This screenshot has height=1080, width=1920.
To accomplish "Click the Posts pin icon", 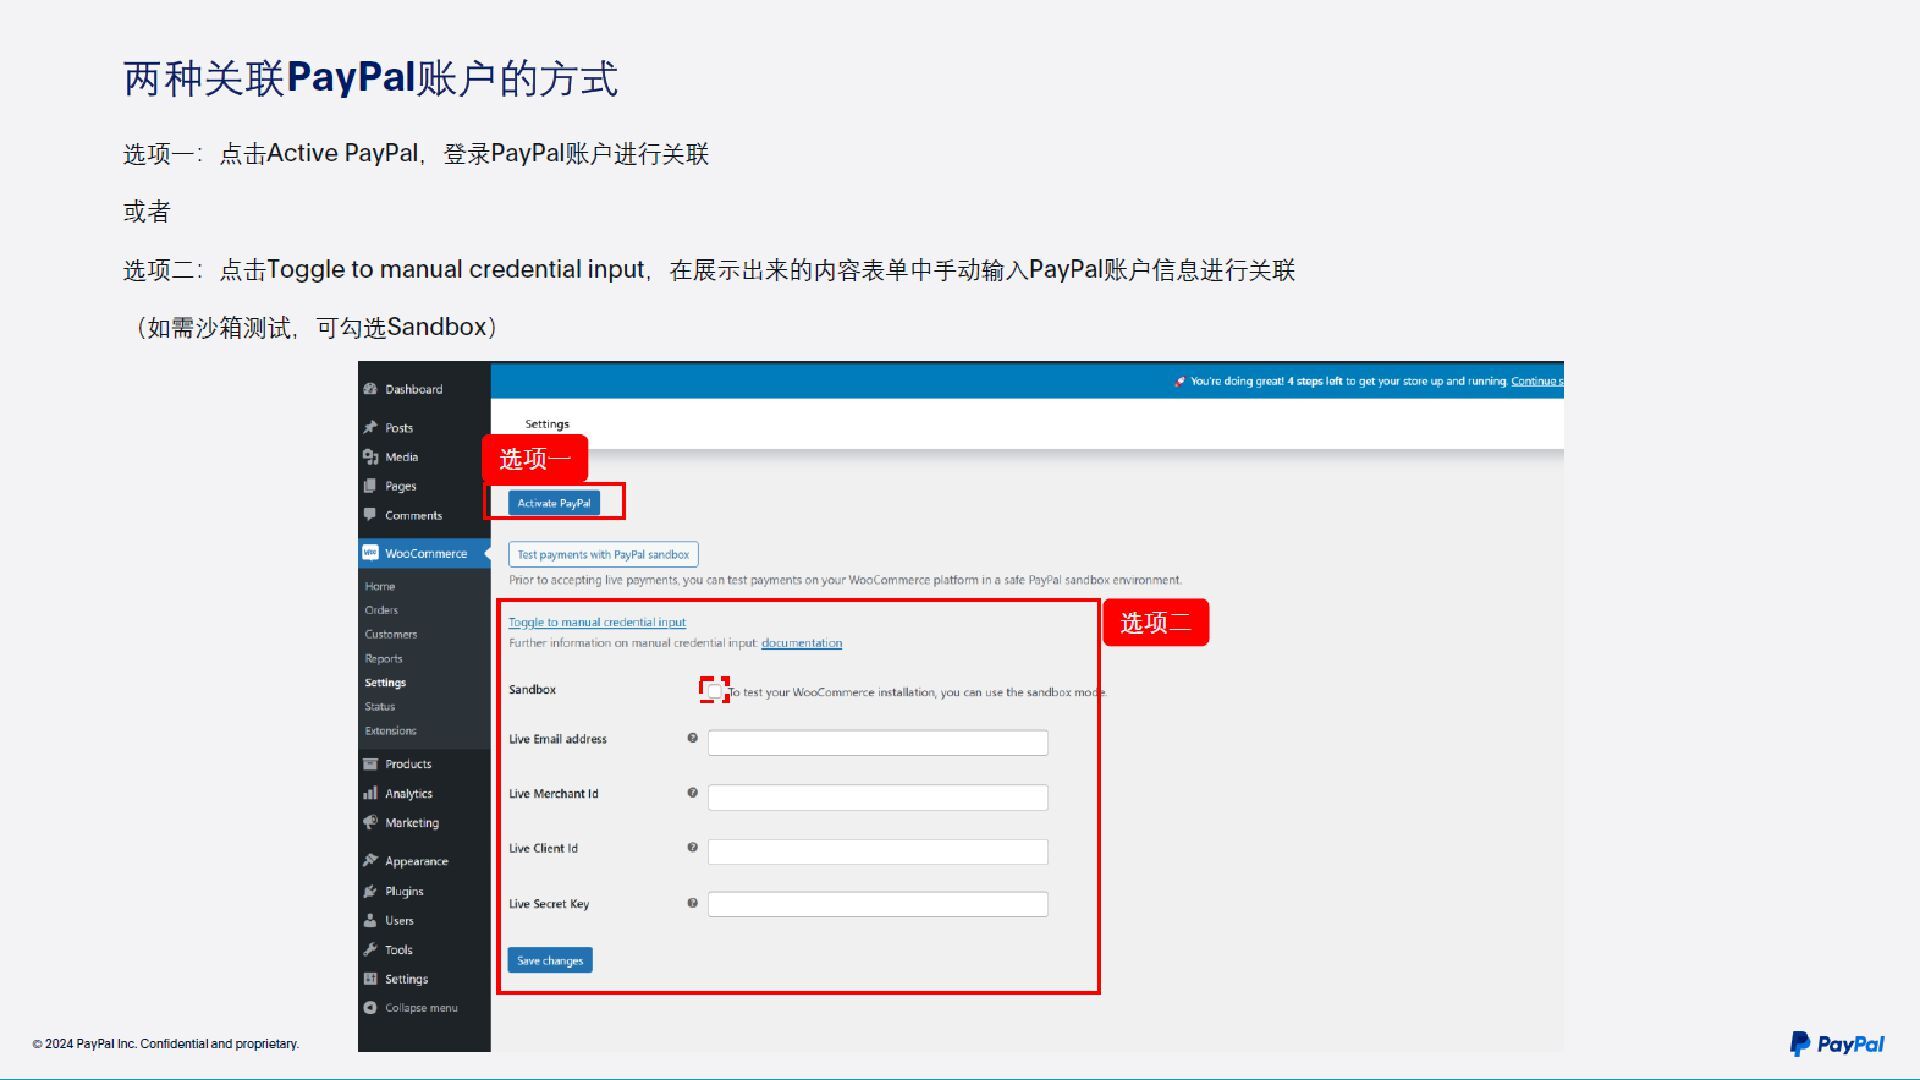I will [370, 427].
